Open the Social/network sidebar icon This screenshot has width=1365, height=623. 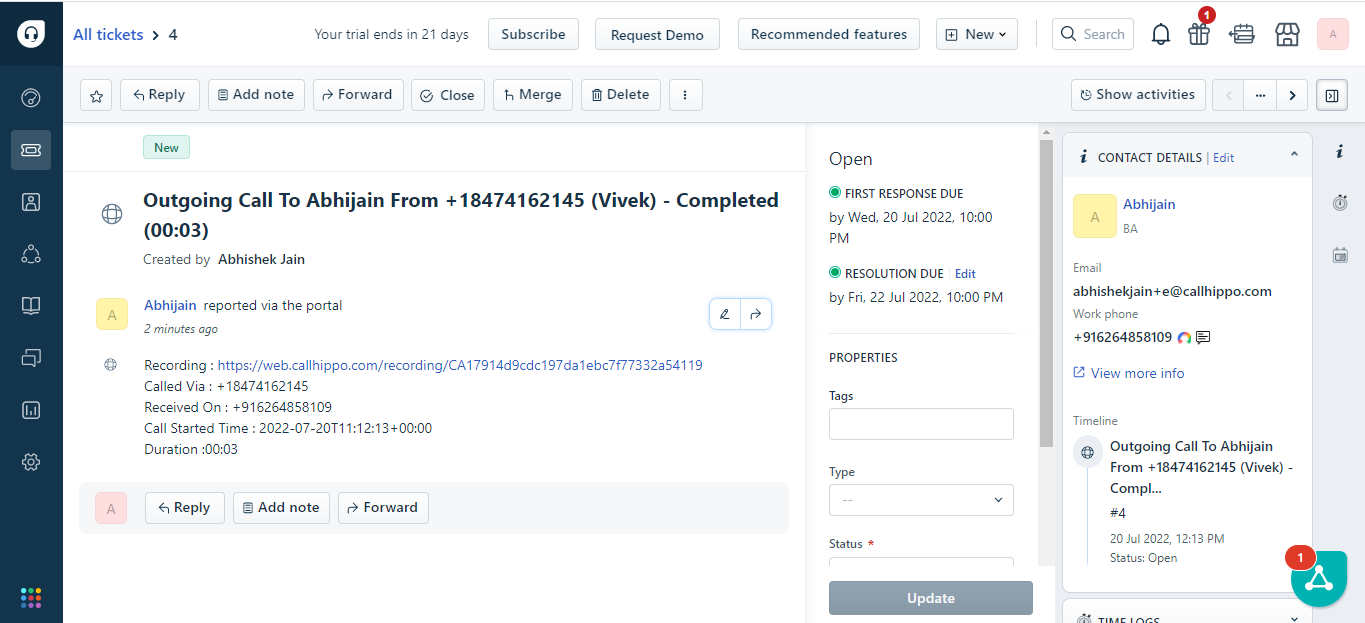[x=31, y=254]
